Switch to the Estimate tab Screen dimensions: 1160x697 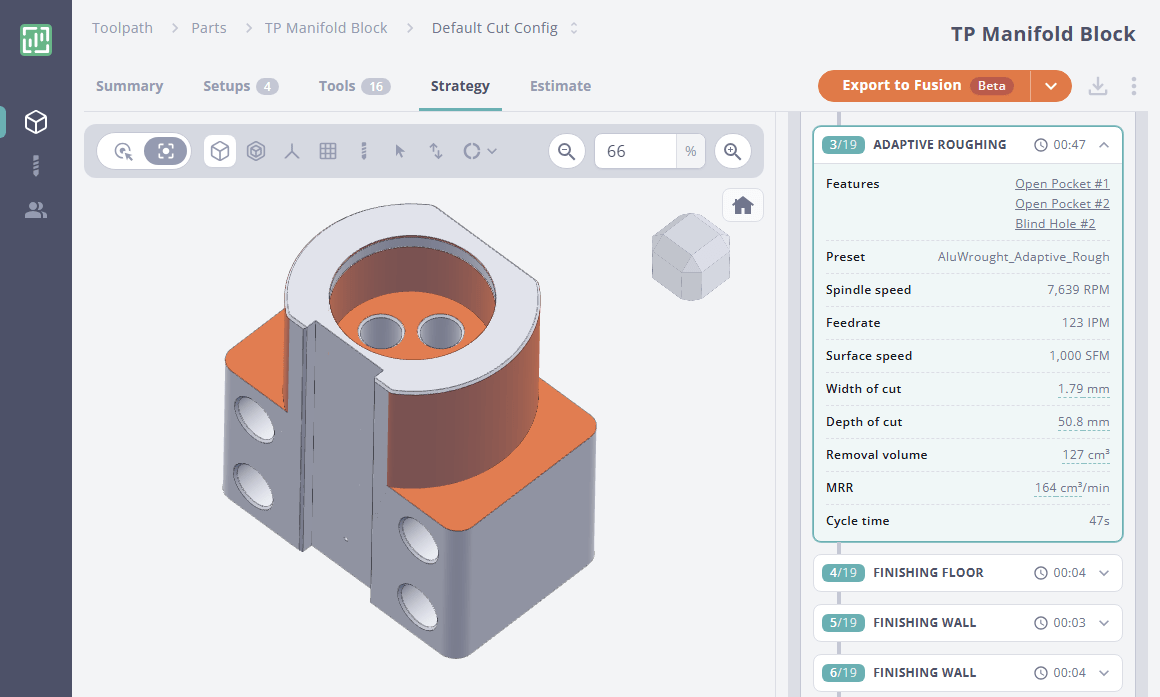(560, 86)
